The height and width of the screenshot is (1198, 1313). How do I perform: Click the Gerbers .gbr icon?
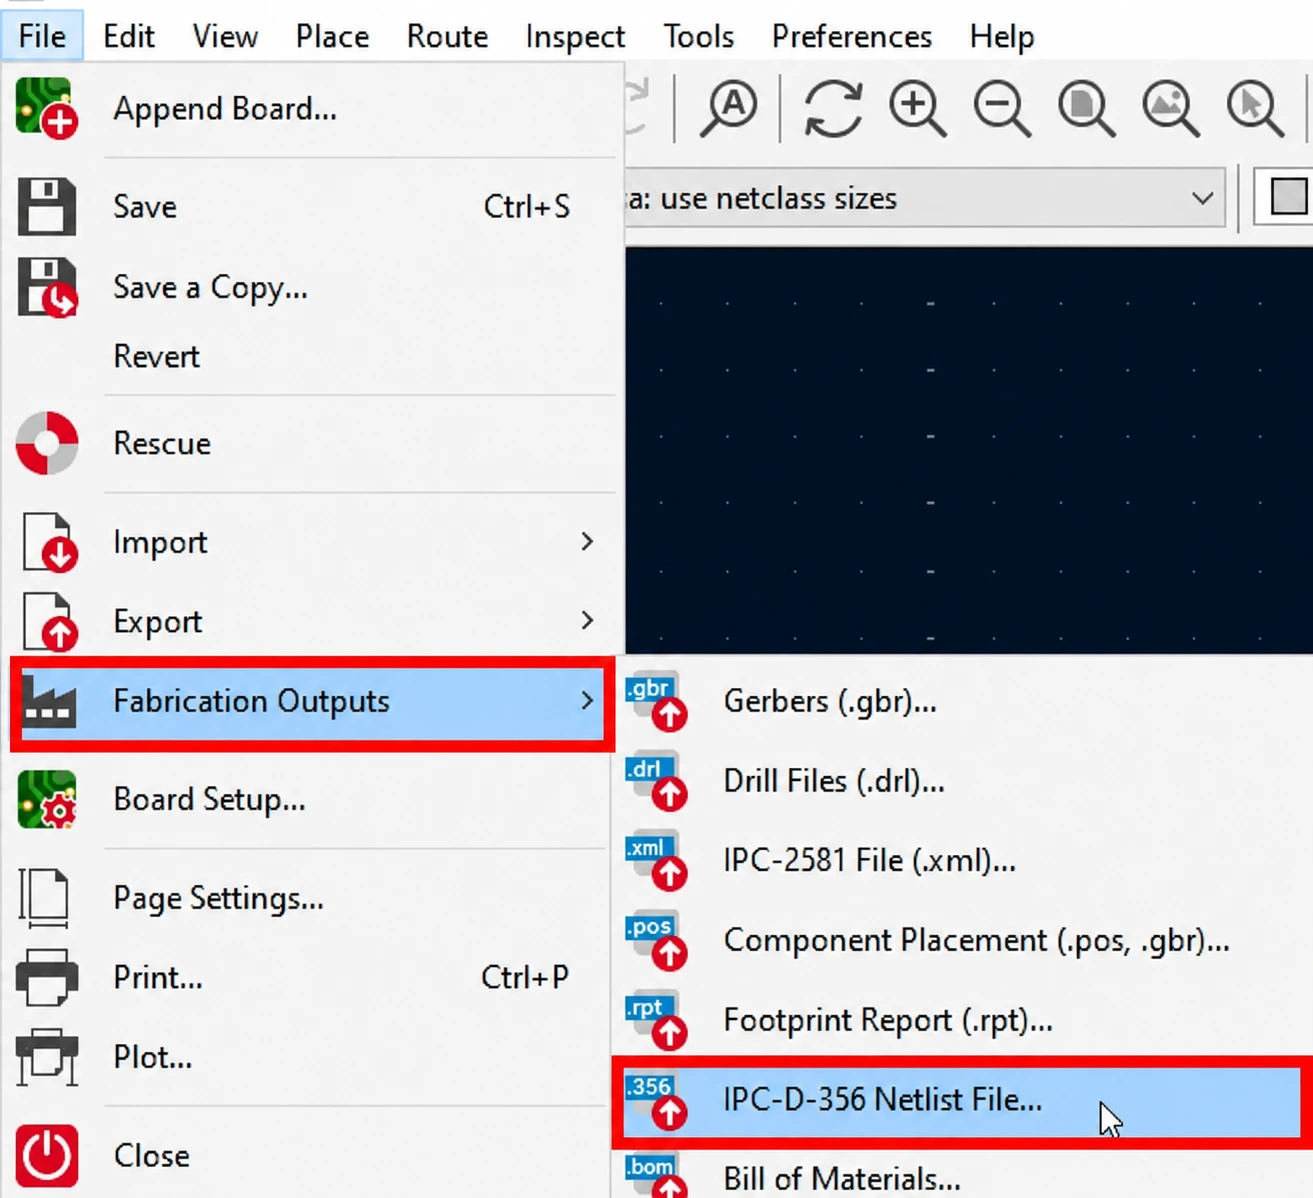click(x=656, y=701)
